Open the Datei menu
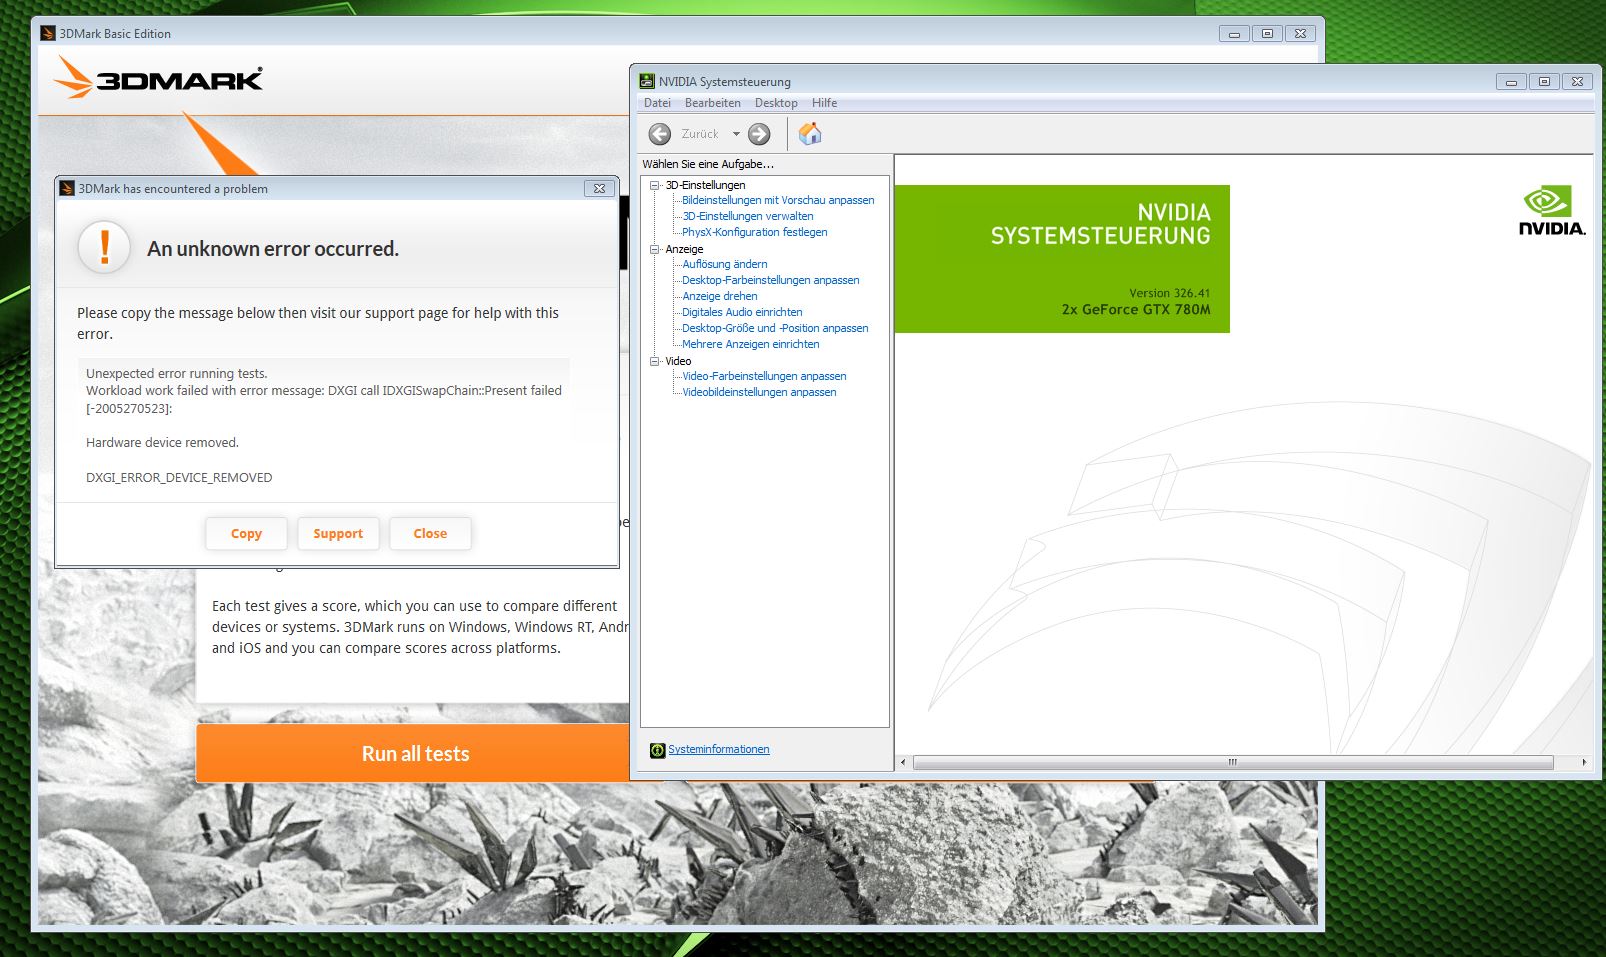1606x957 pixels. click(x=657, y=103)
